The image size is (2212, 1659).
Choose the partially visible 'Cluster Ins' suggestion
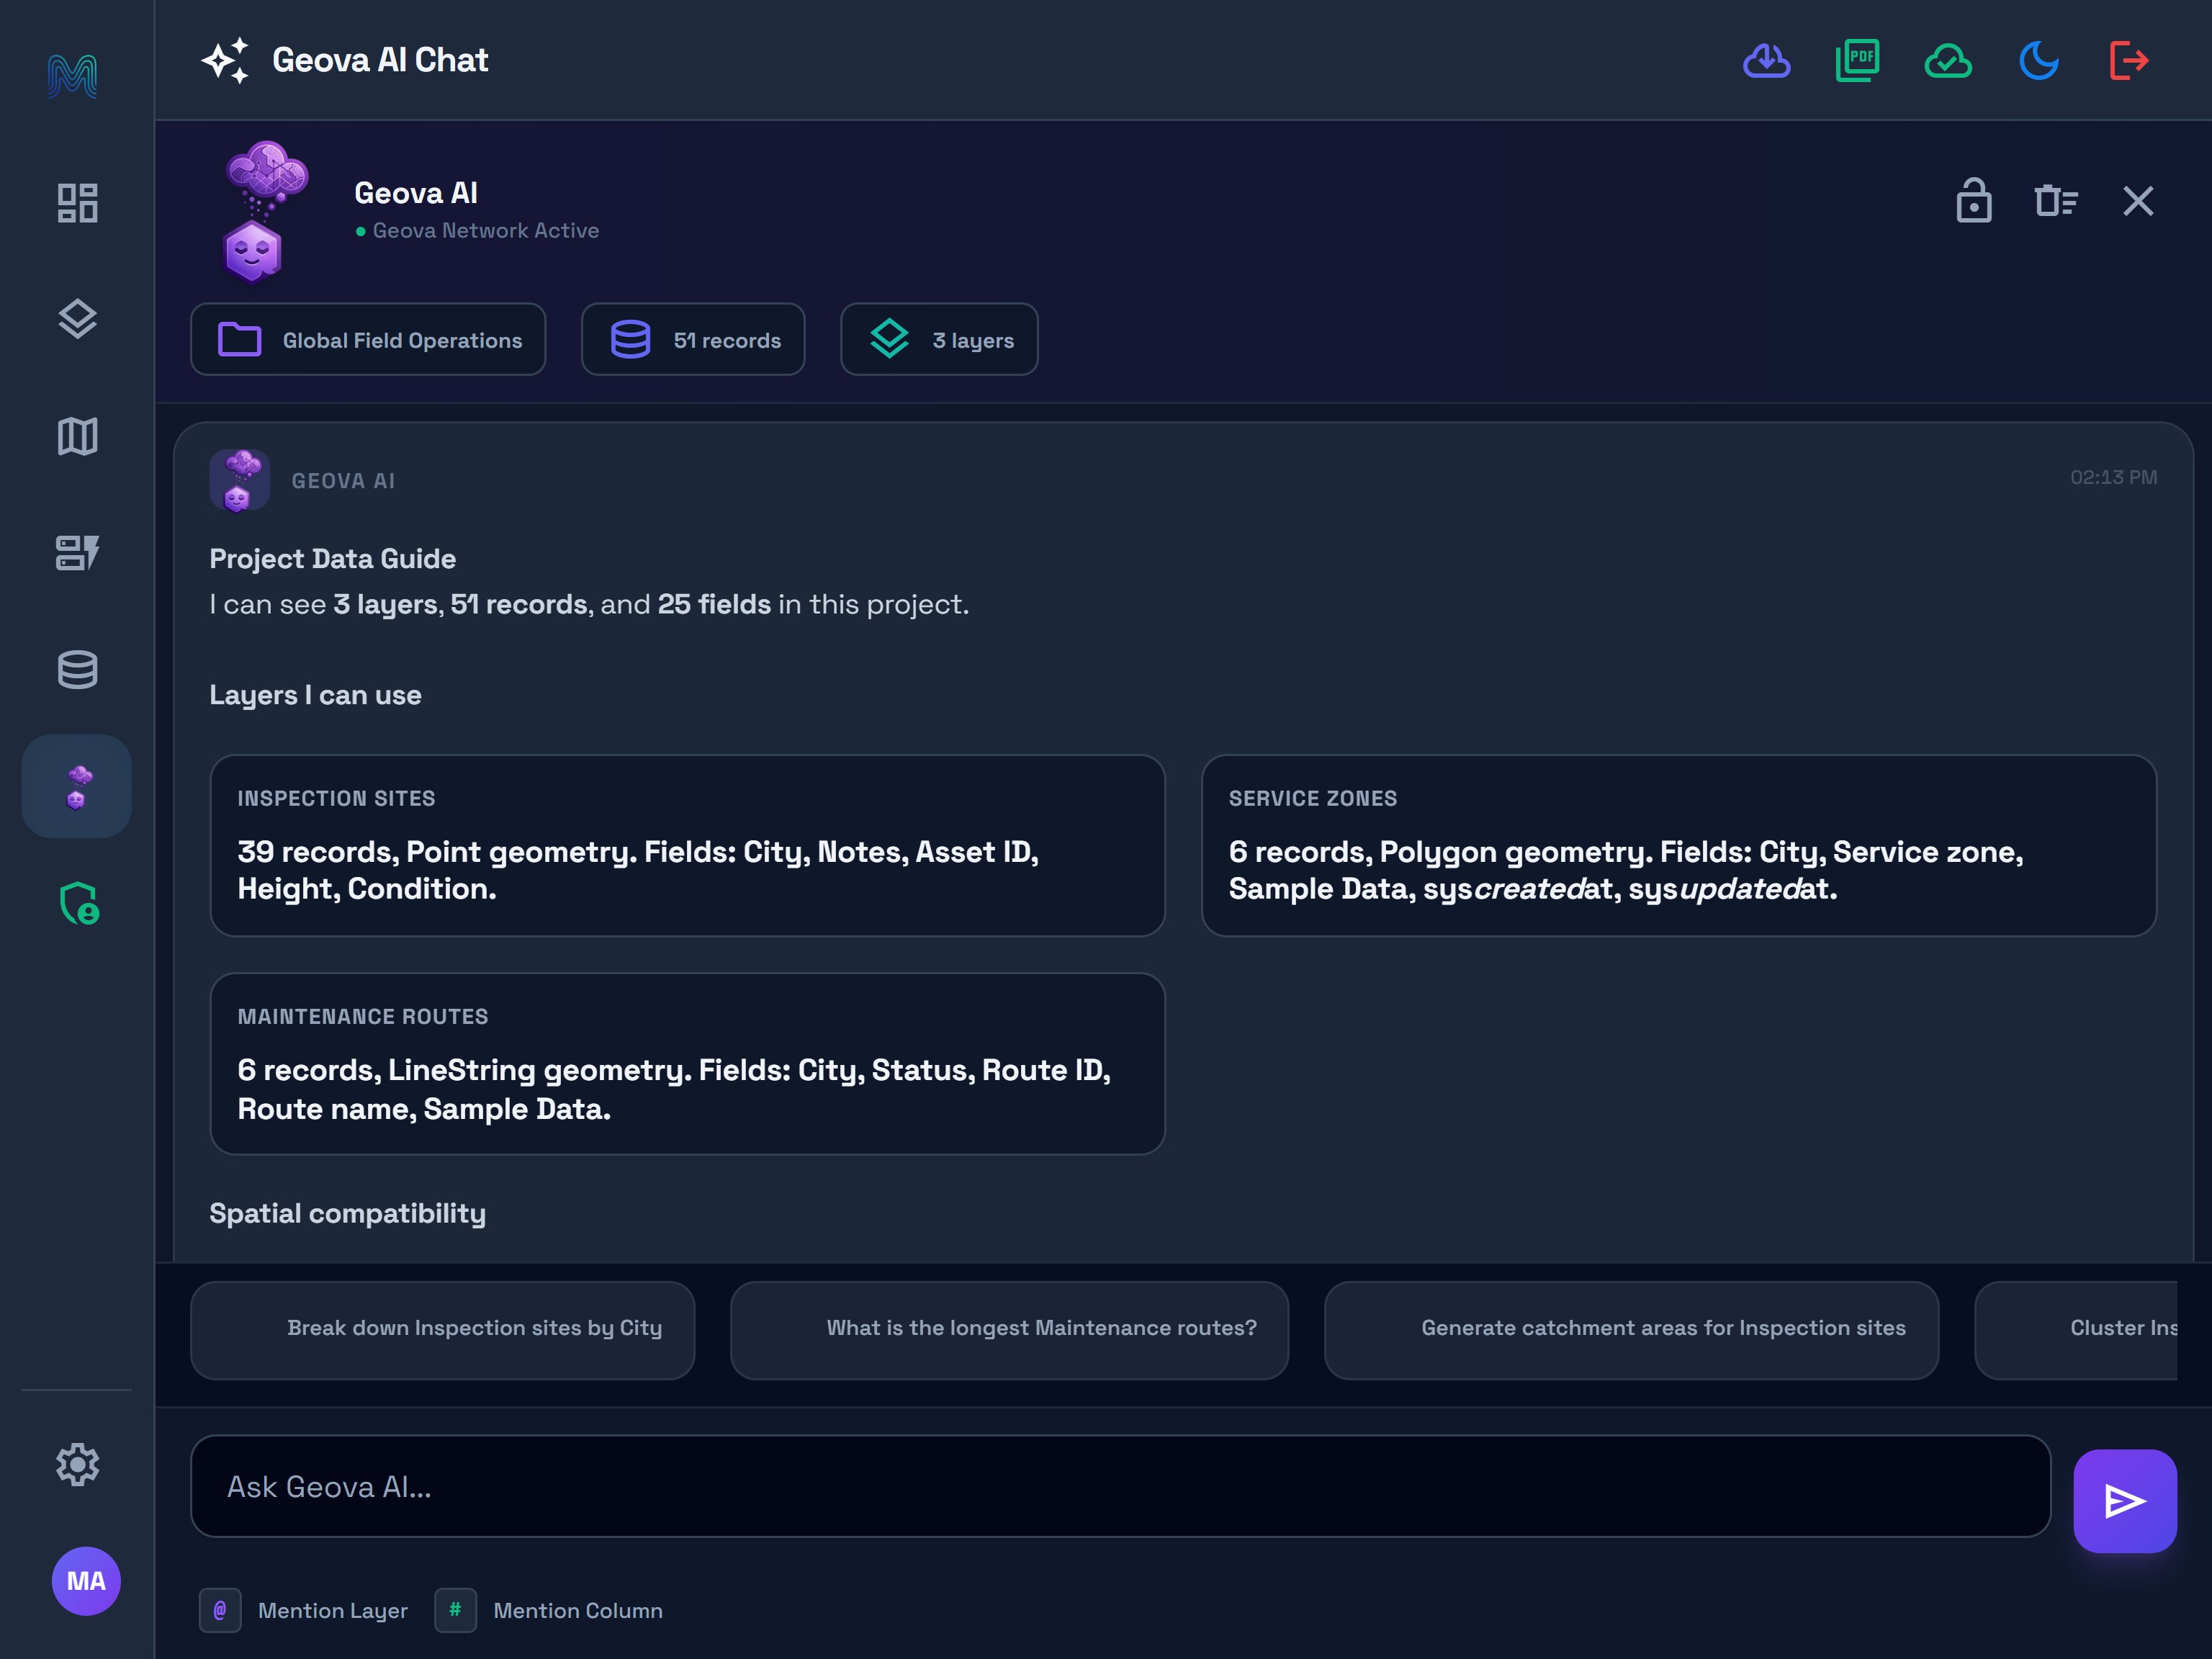[2076, 1330]
